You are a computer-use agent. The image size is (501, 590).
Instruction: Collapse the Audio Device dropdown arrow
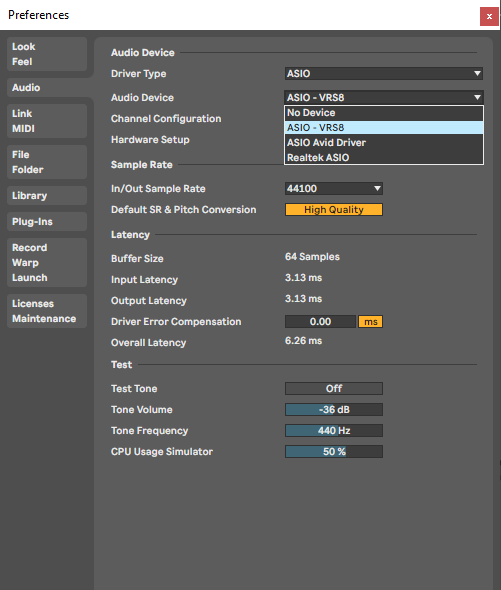[477, 97]
